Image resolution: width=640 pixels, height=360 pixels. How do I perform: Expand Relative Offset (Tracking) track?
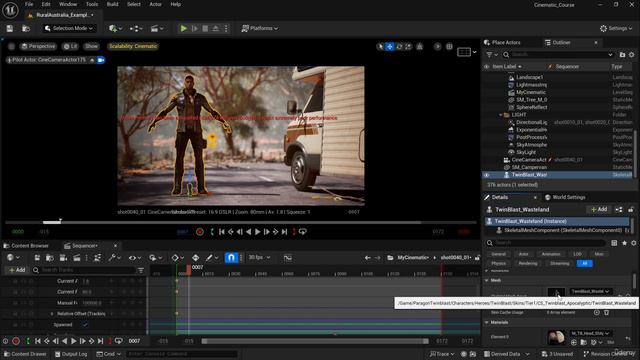(x=52, y=313)
